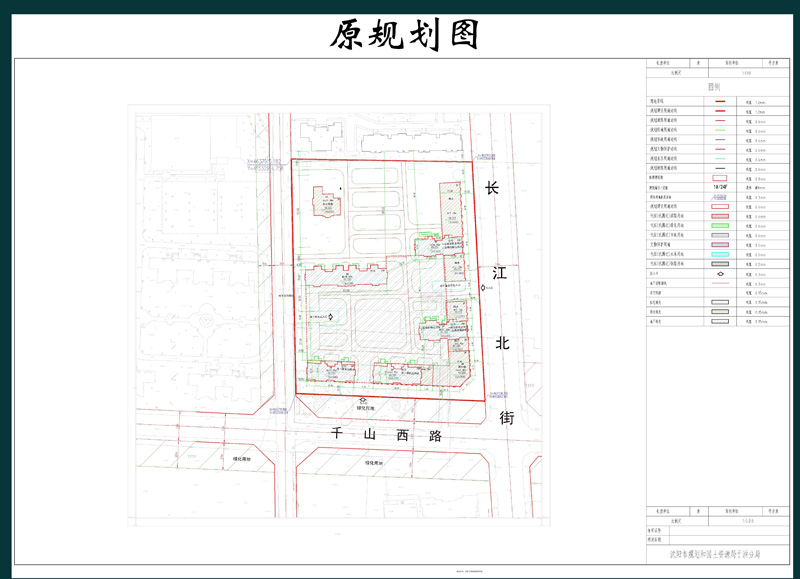This screenshot has height=579, width=800.
Task: Click the northwest hatched building in the site
Action: [327, 201]
